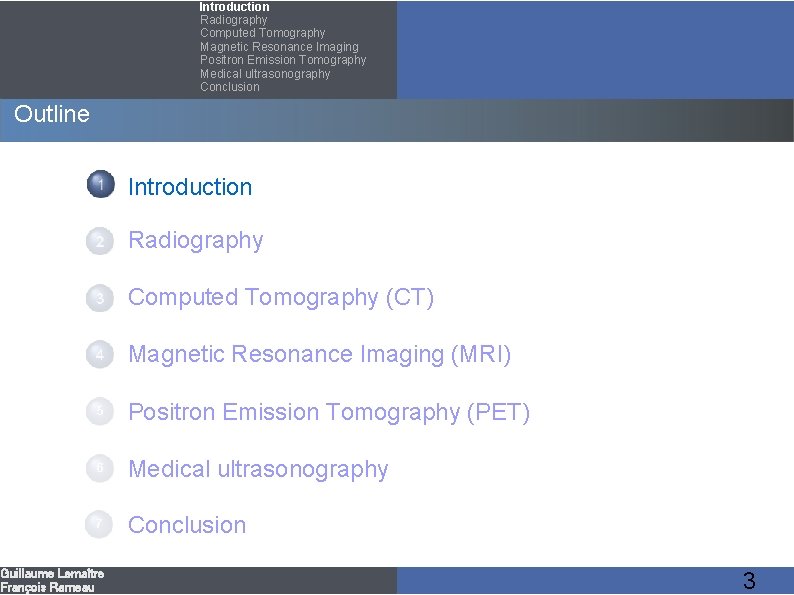Click the number 4 bullet icon

click(x=99, y=355)
